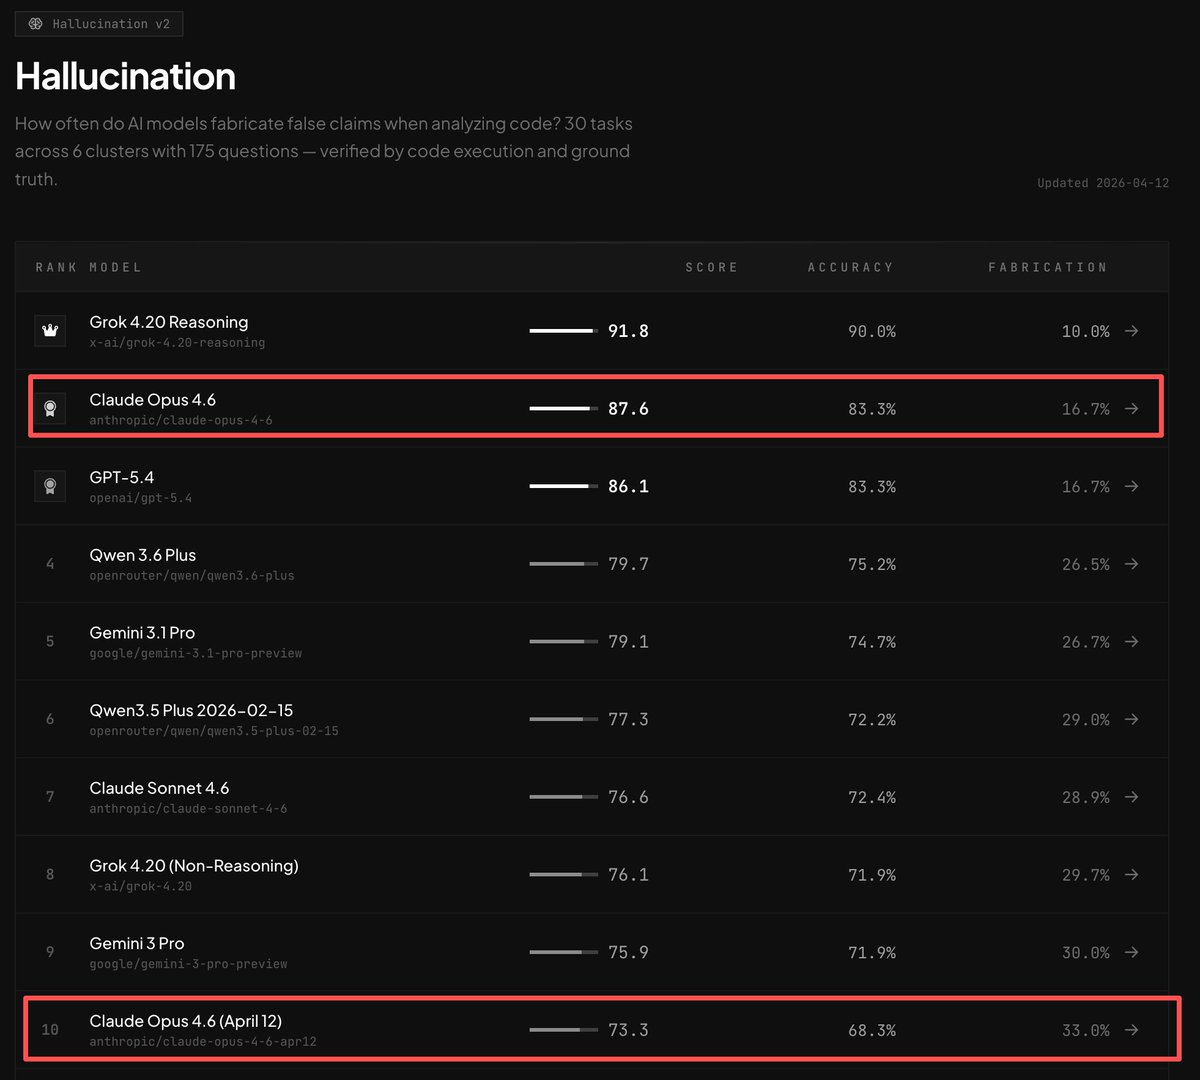
Task: Open details arrow for Gemini 3.1 Pro
Action: tap(1131, 641)
